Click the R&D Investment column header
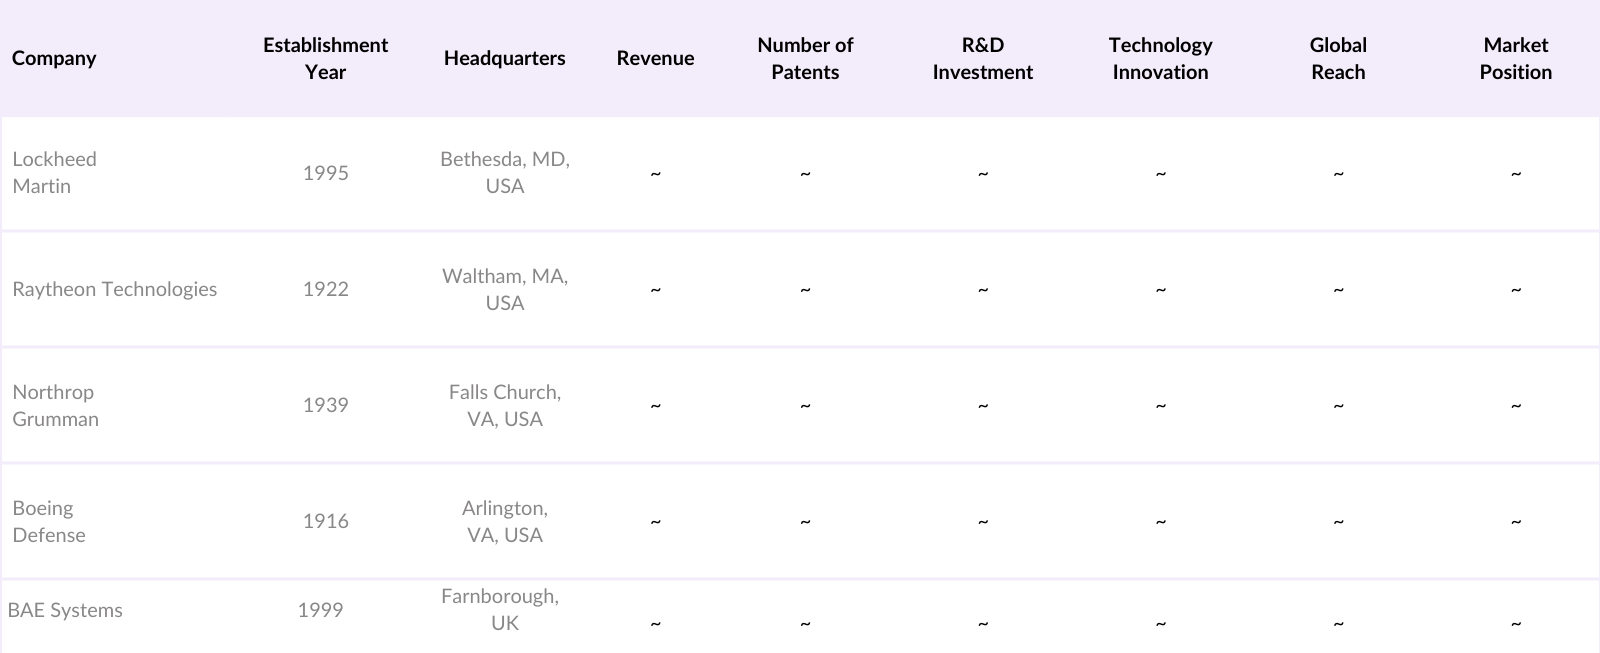This screenshot has width=1600, height=653. click(x=982, y=58)
